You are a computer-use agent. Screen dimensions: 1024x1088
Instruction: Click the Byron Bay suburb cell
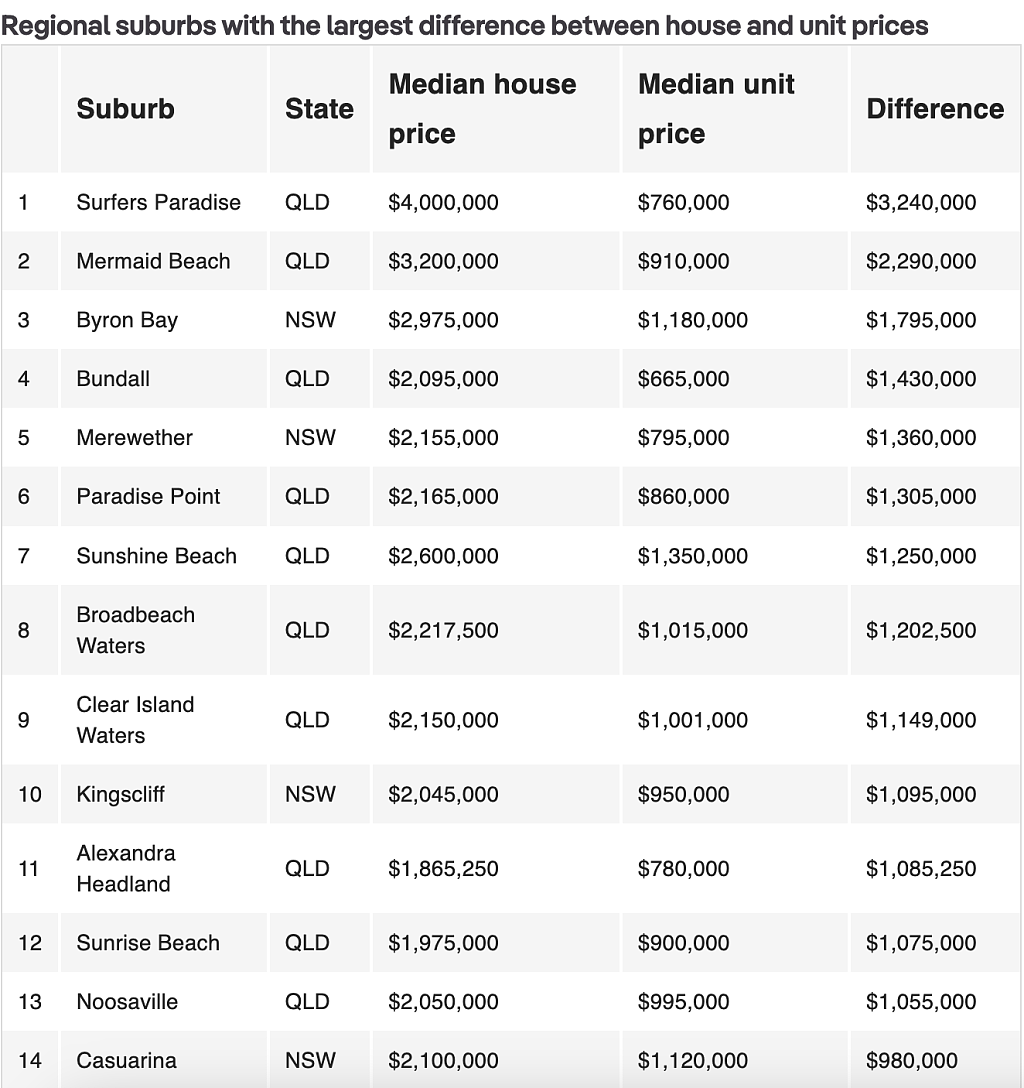(x=127, y=320)
